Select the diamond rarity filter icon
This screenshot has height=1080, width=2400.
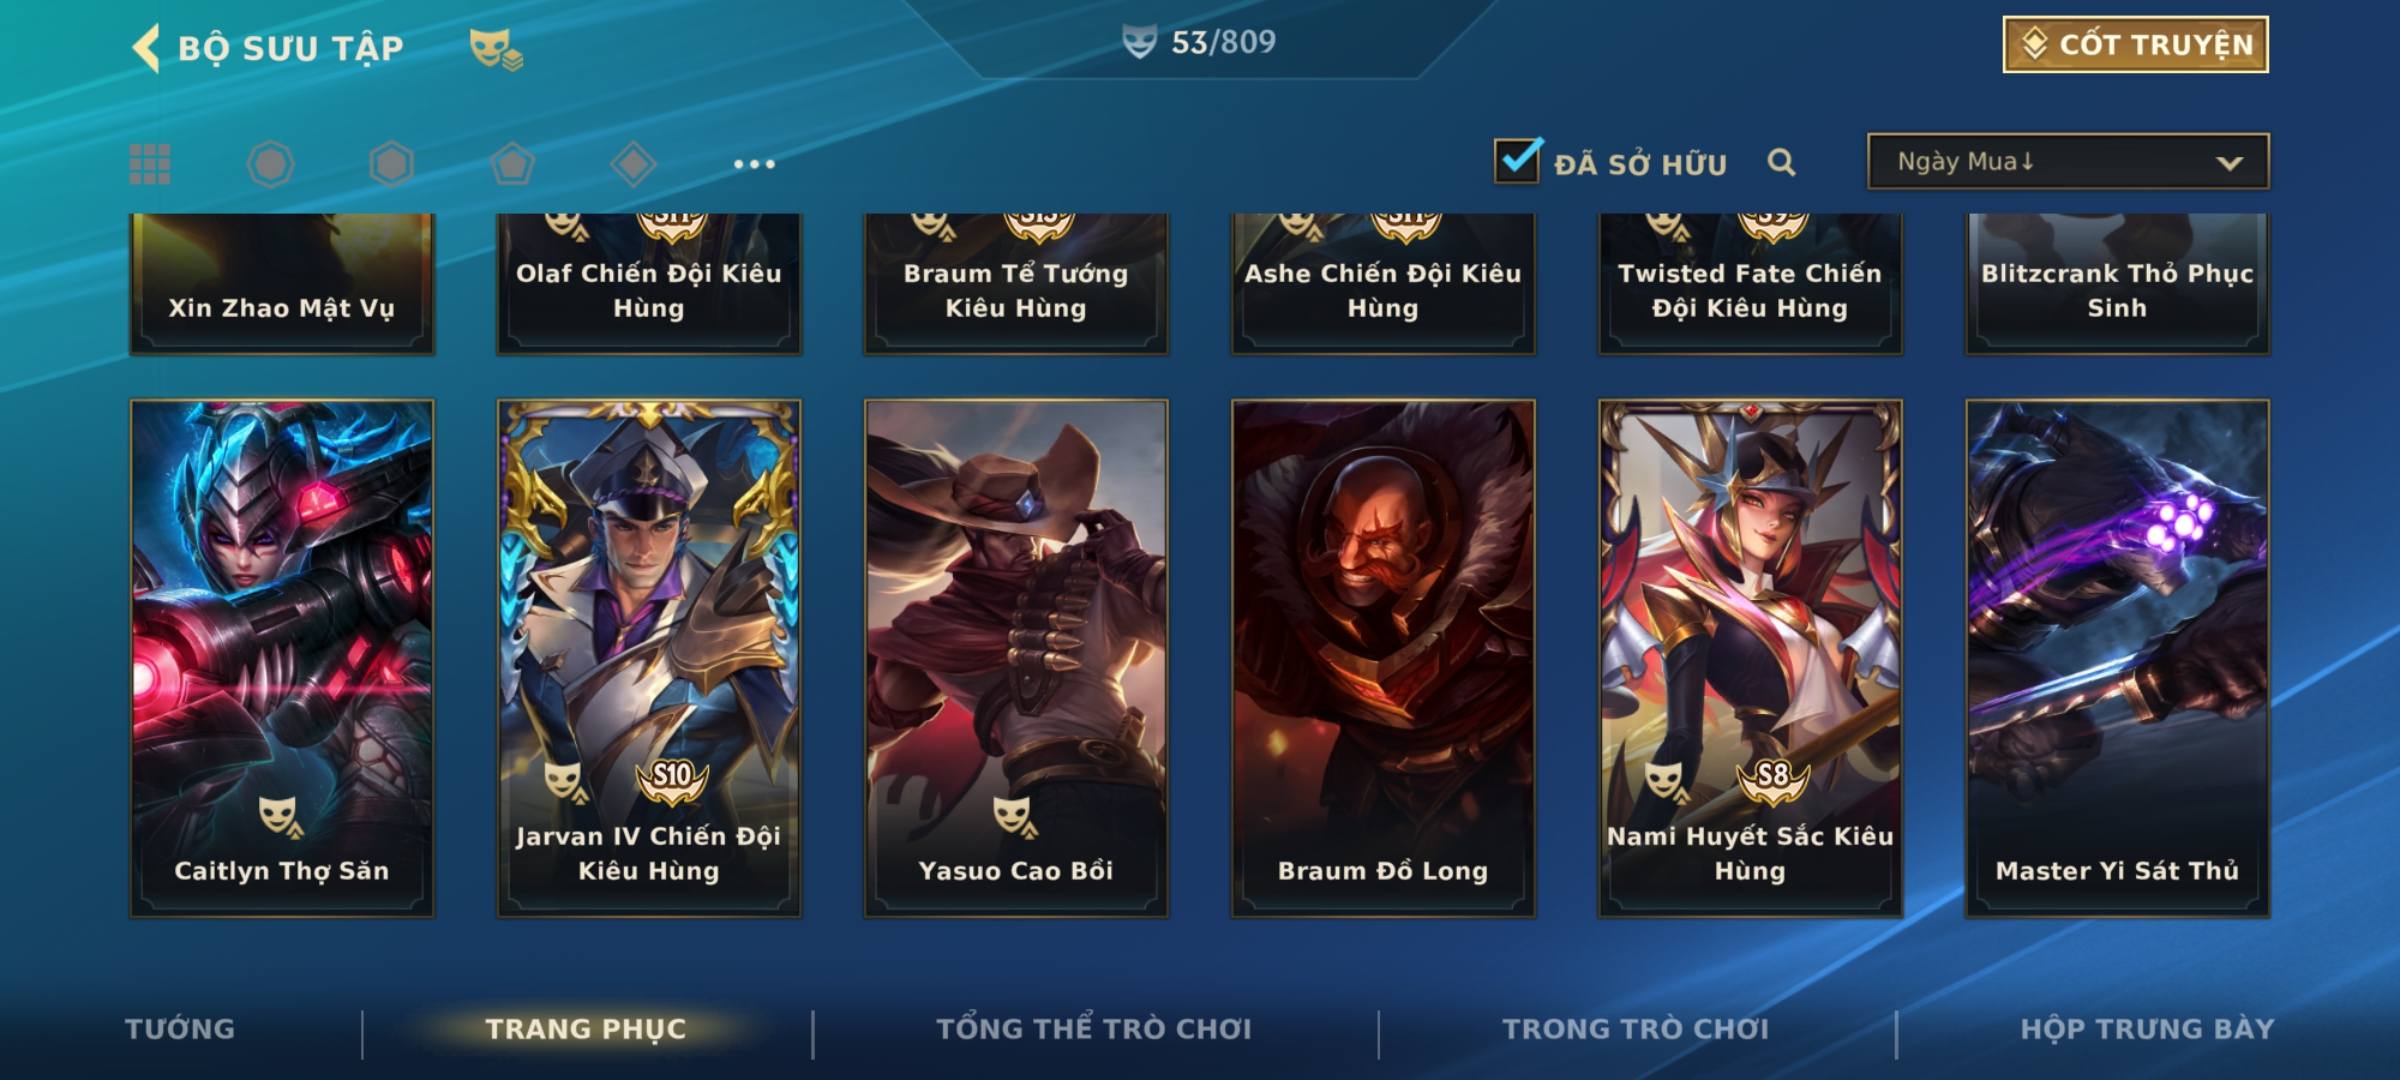click(633, 164)
